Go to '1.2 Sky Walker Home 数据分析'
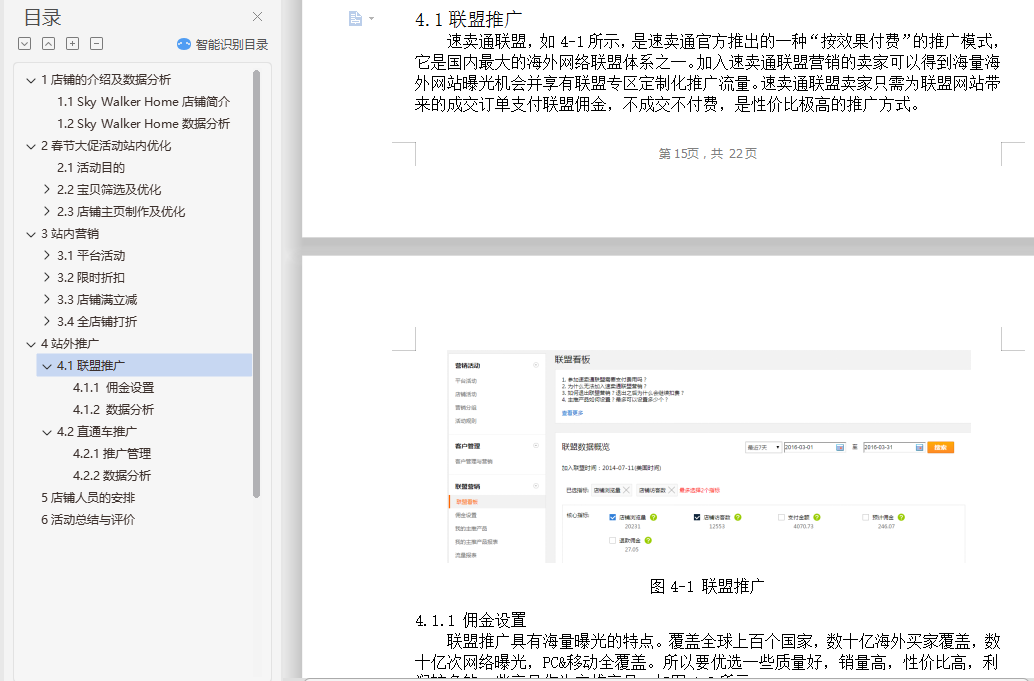Viewport: 1034px width, 681px height. tap(143, 123)
